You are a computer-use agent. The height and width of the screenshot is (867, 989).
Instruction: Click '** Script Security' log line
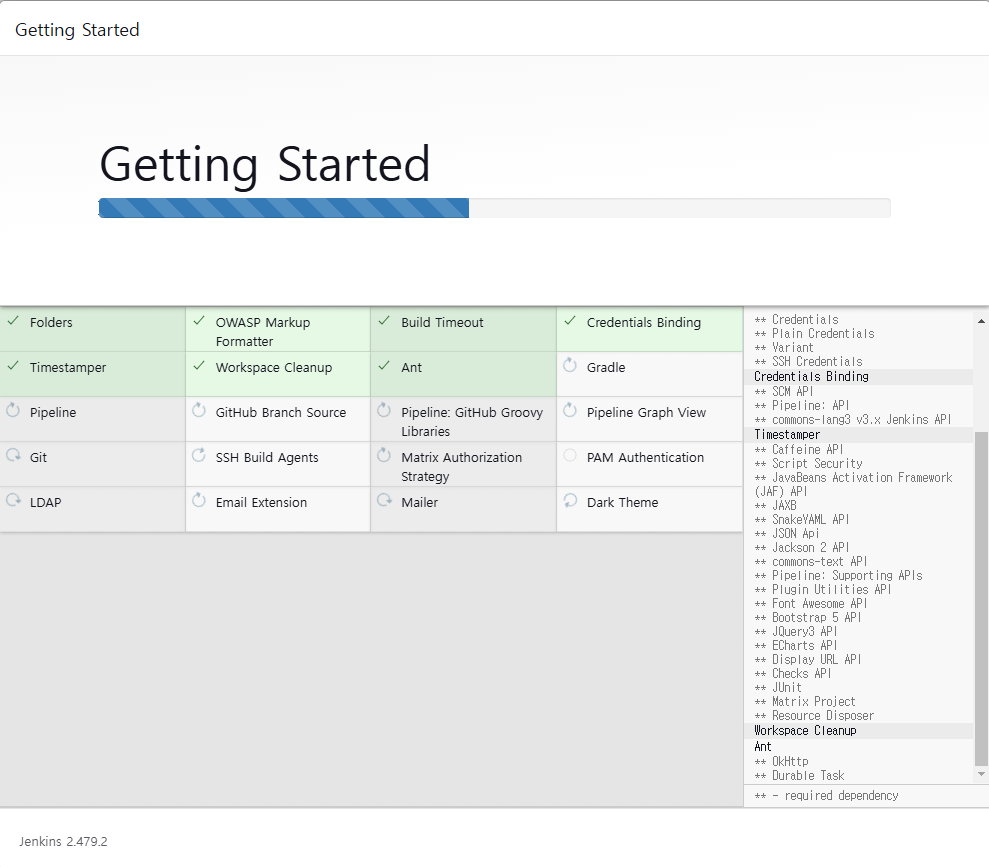[x=808, y=463]
